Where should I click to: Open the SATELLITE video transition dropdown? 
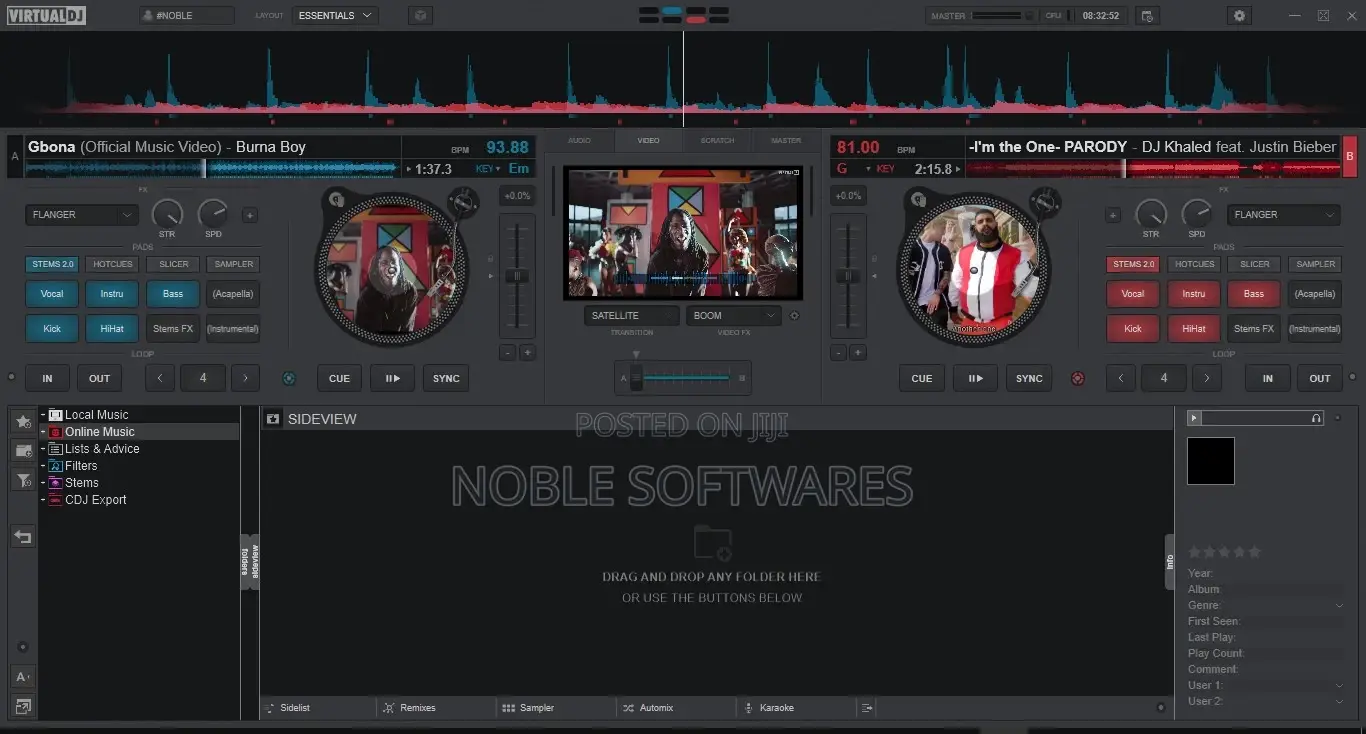[632, 316]
